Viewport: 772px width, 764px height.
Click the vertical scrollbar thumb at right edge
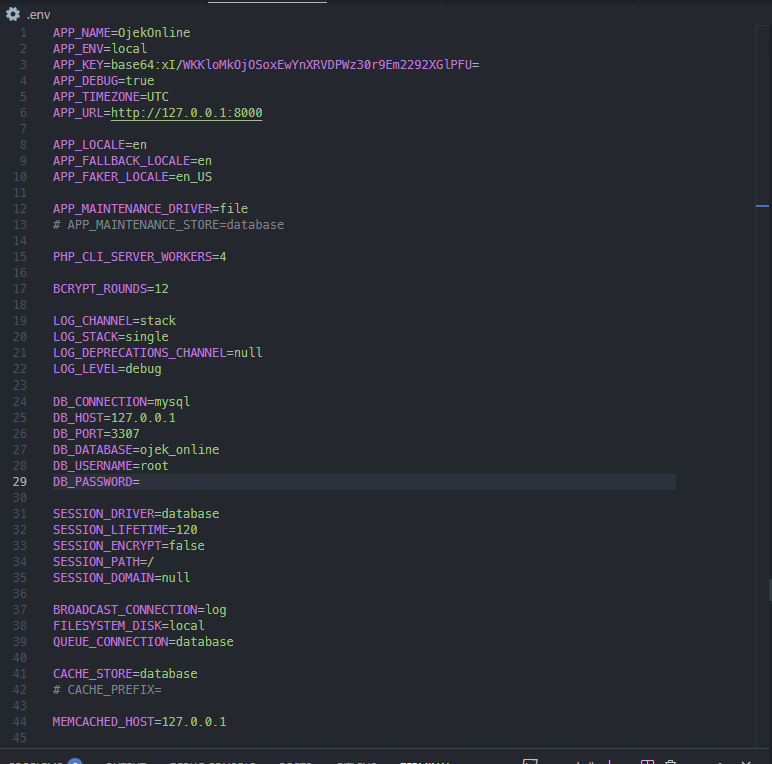click(768, 589)
